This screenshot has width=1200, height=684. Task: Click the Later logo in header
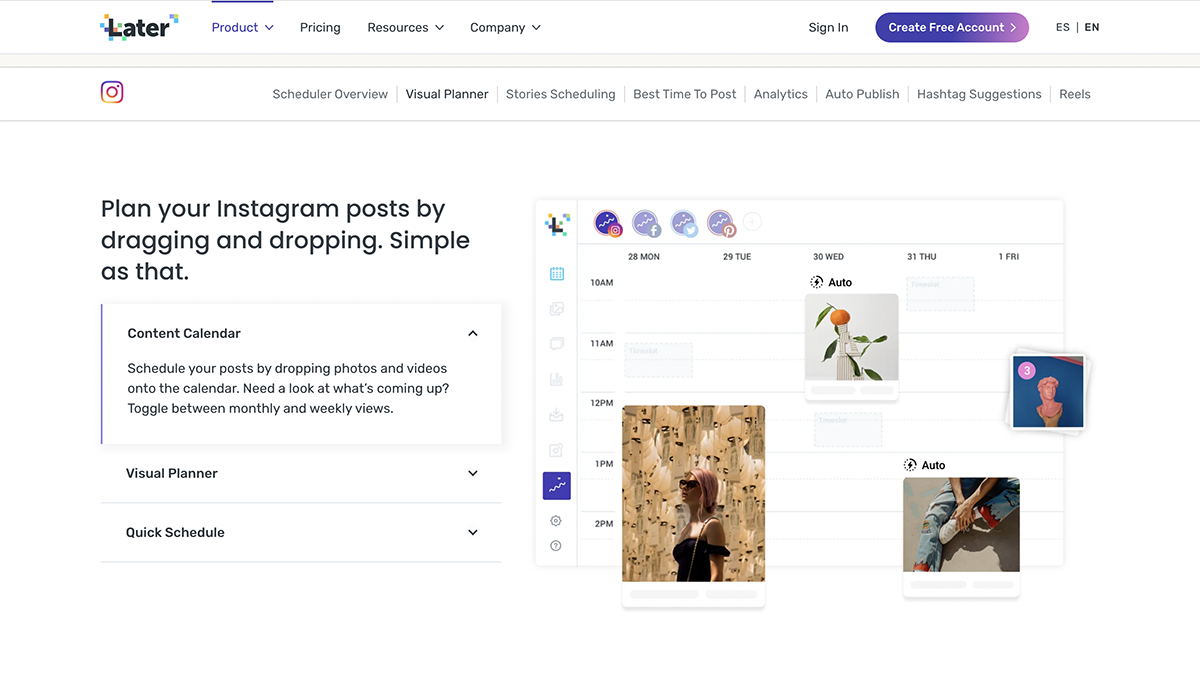pyautogui.click(x=140, y=27)
